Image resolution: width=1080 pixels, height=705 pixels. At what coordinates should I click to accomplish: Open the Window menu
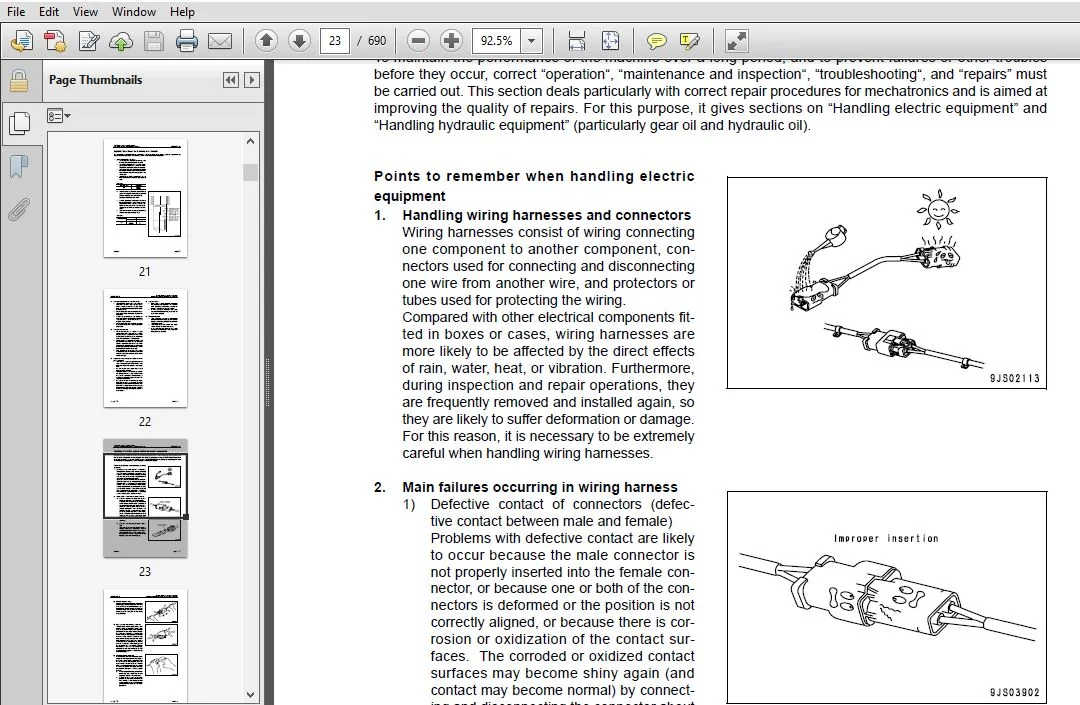(x=134, y=12)
